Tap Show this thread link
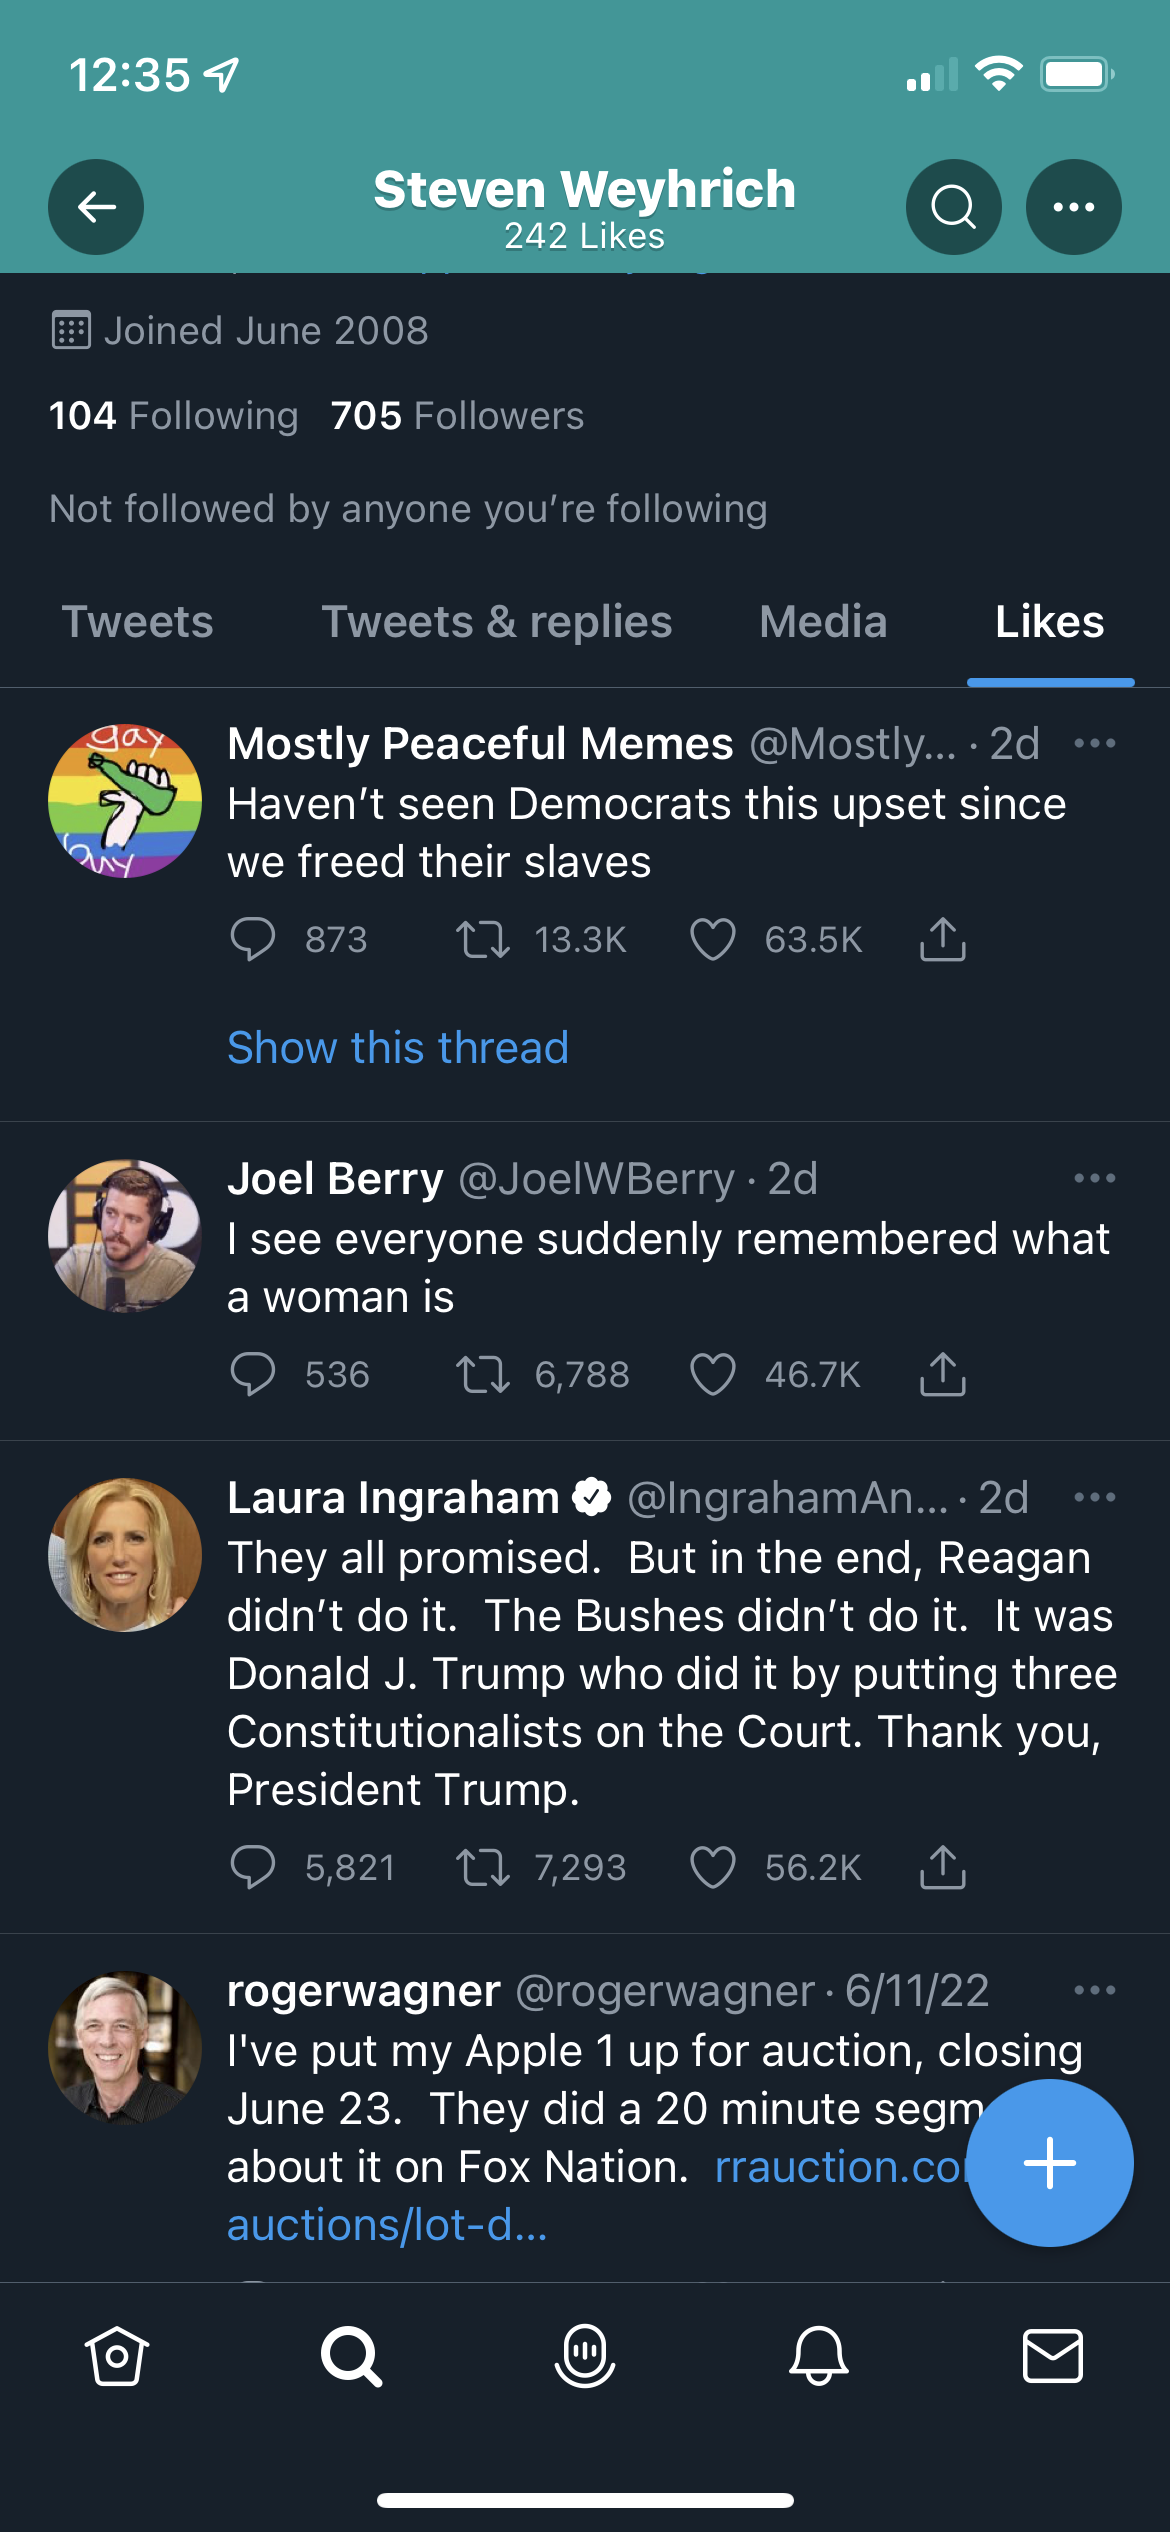Viewport: 1170px width, 2532px height. 398,1048
